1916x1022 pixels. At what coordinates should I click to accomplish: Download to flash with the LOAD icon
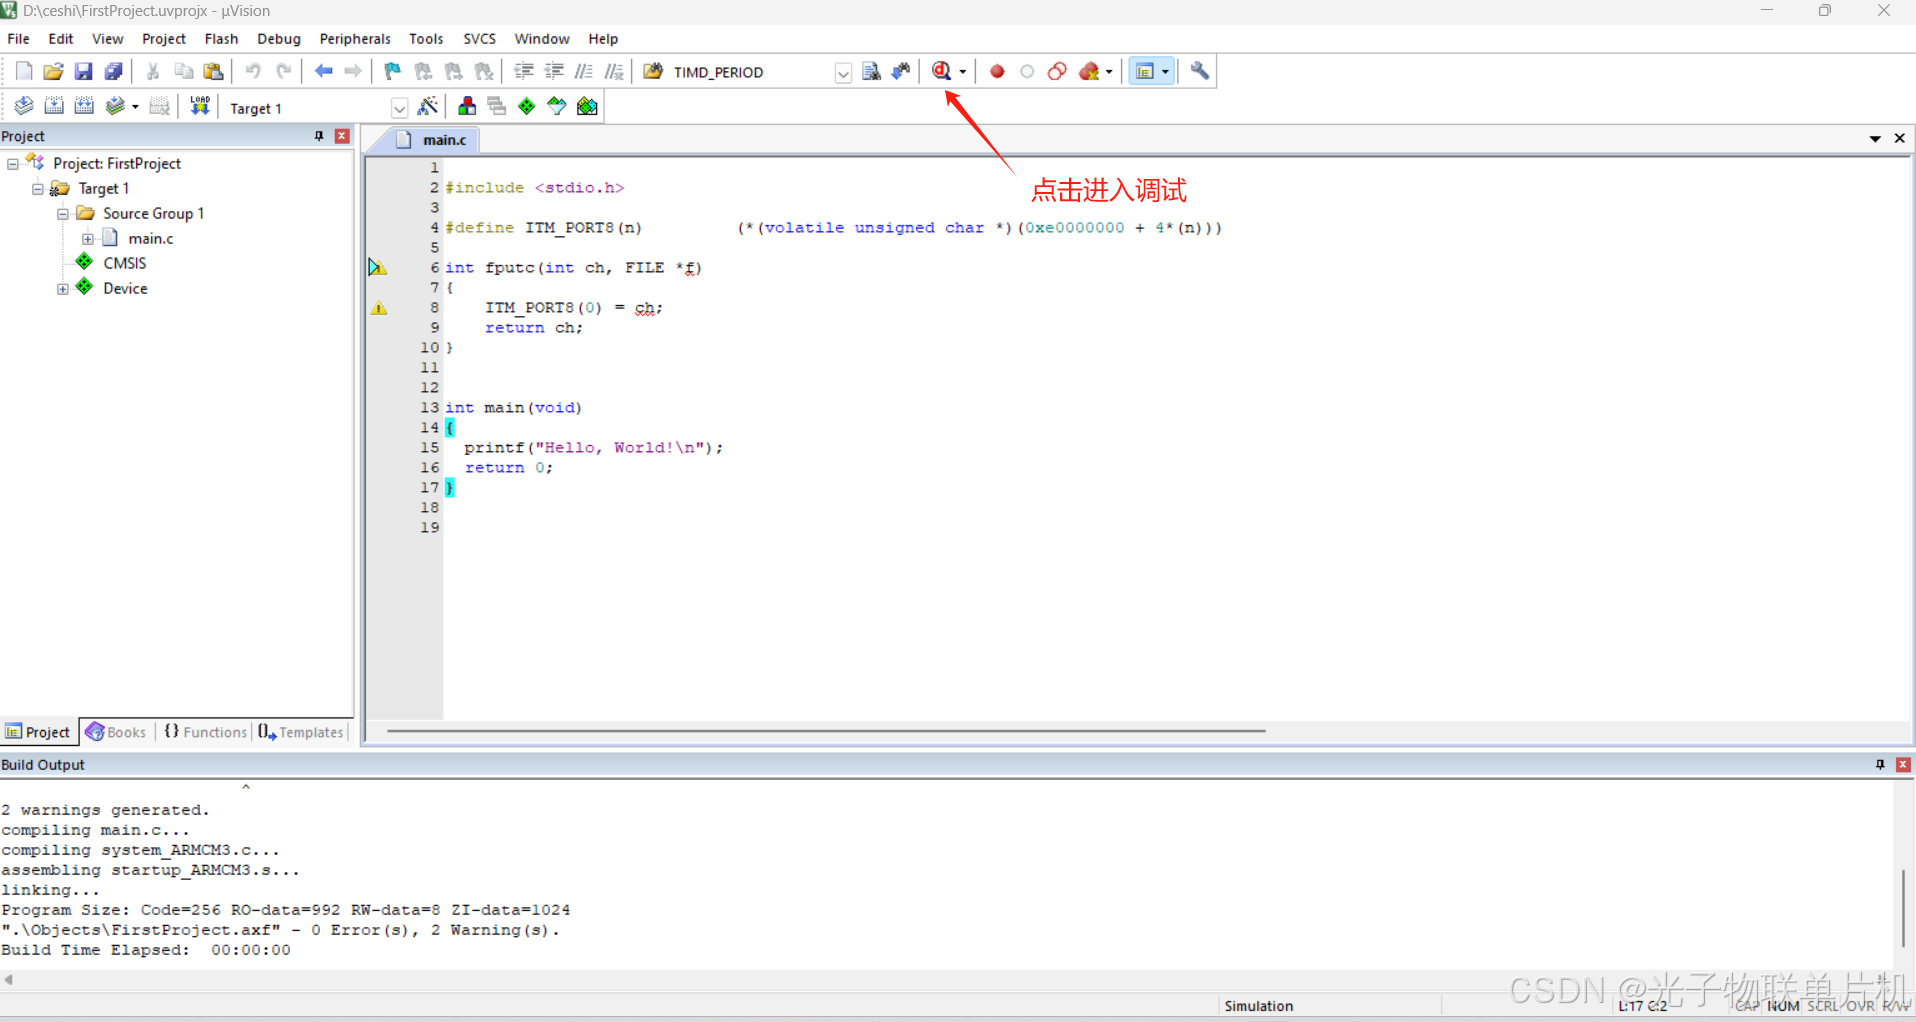[200, 106]
